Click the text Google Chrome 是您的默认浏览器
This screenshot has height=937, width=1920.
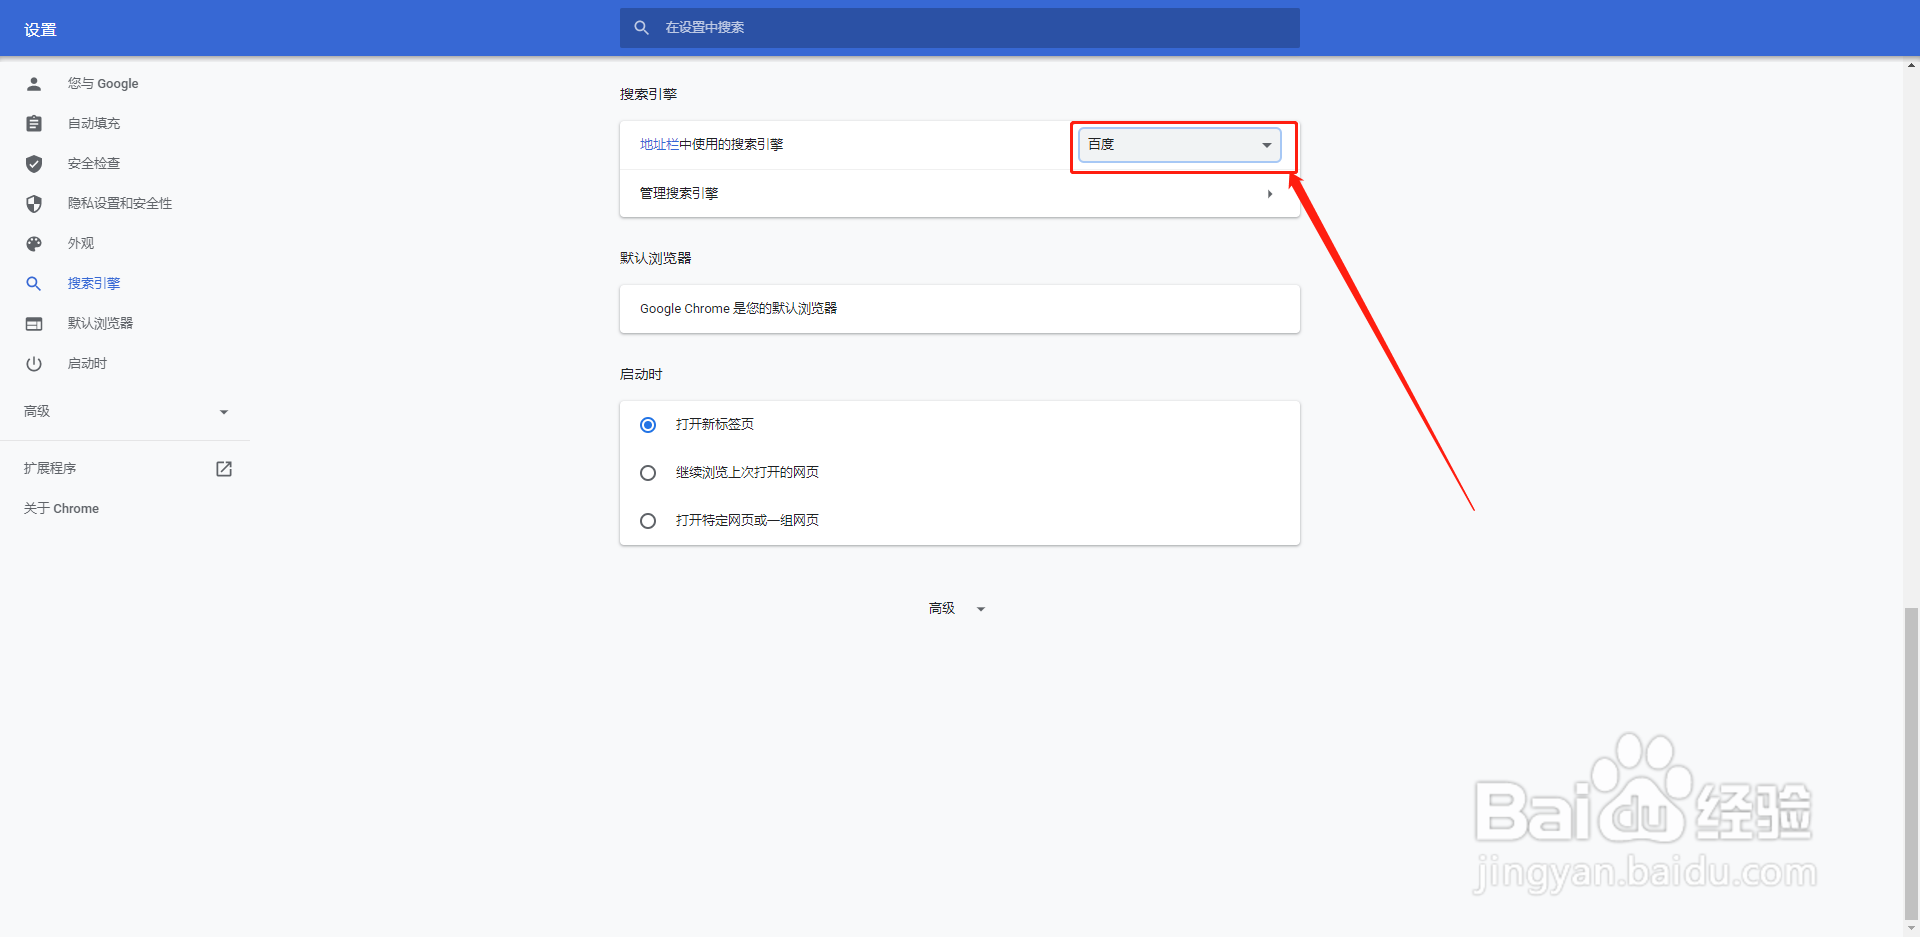pos(738,309)
